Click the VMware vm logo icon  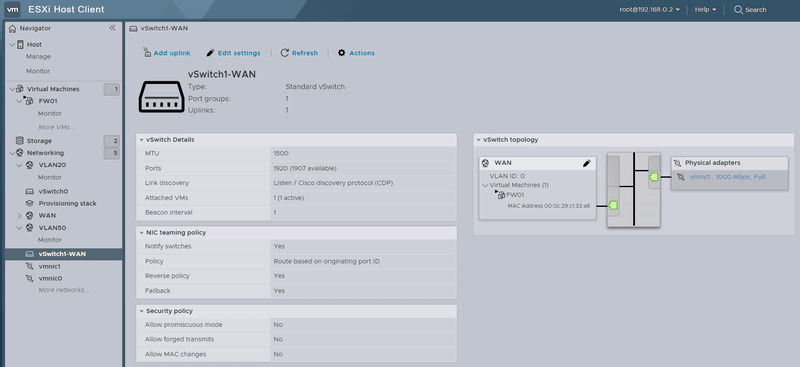12,9
